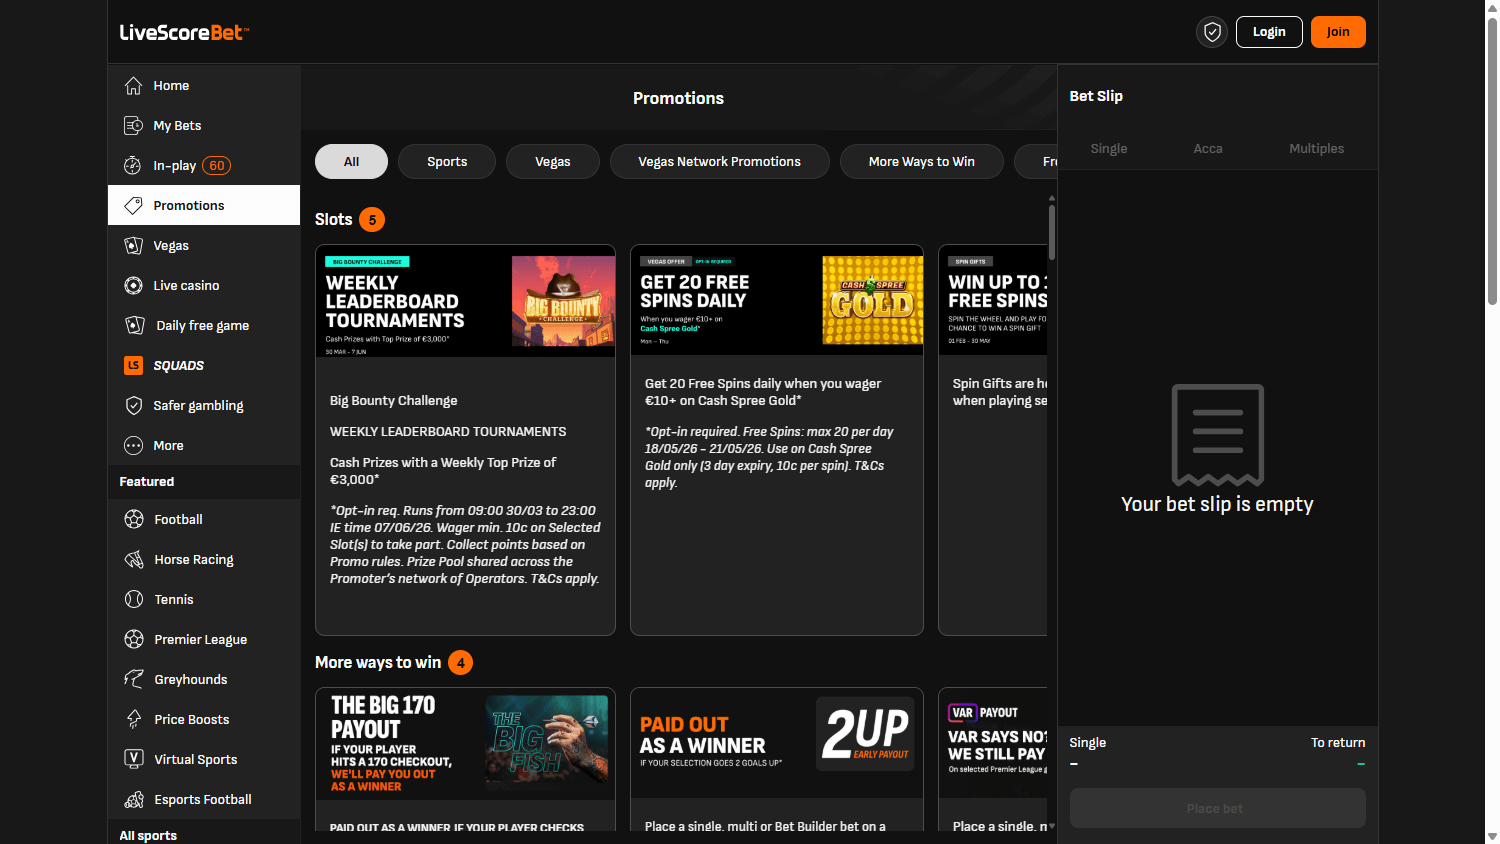Click the promotions list scrollbar
This screenshot has width=1500, height=844.
[1052, 232]
